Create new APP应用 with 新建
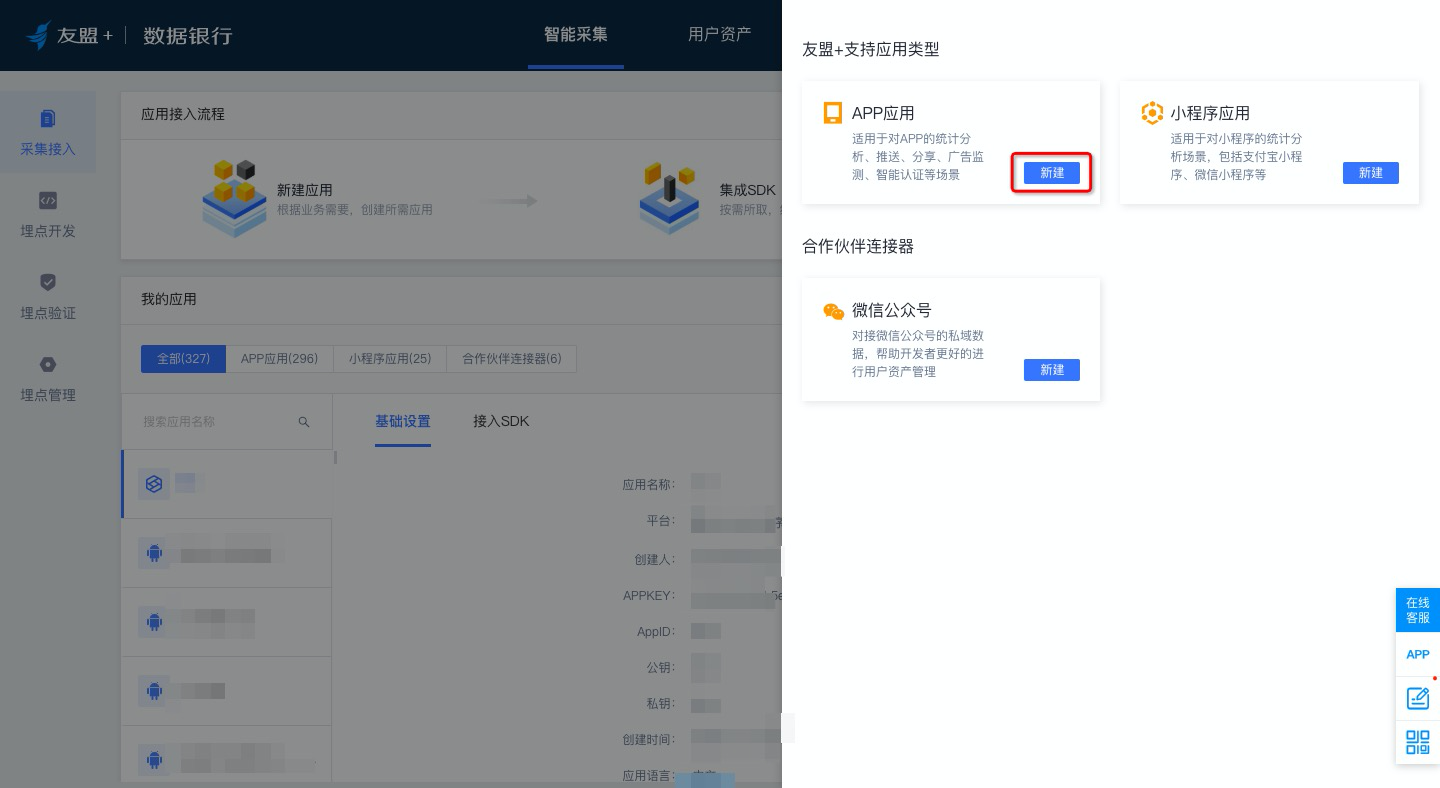1440x788 pixels. coord(1052,173)
